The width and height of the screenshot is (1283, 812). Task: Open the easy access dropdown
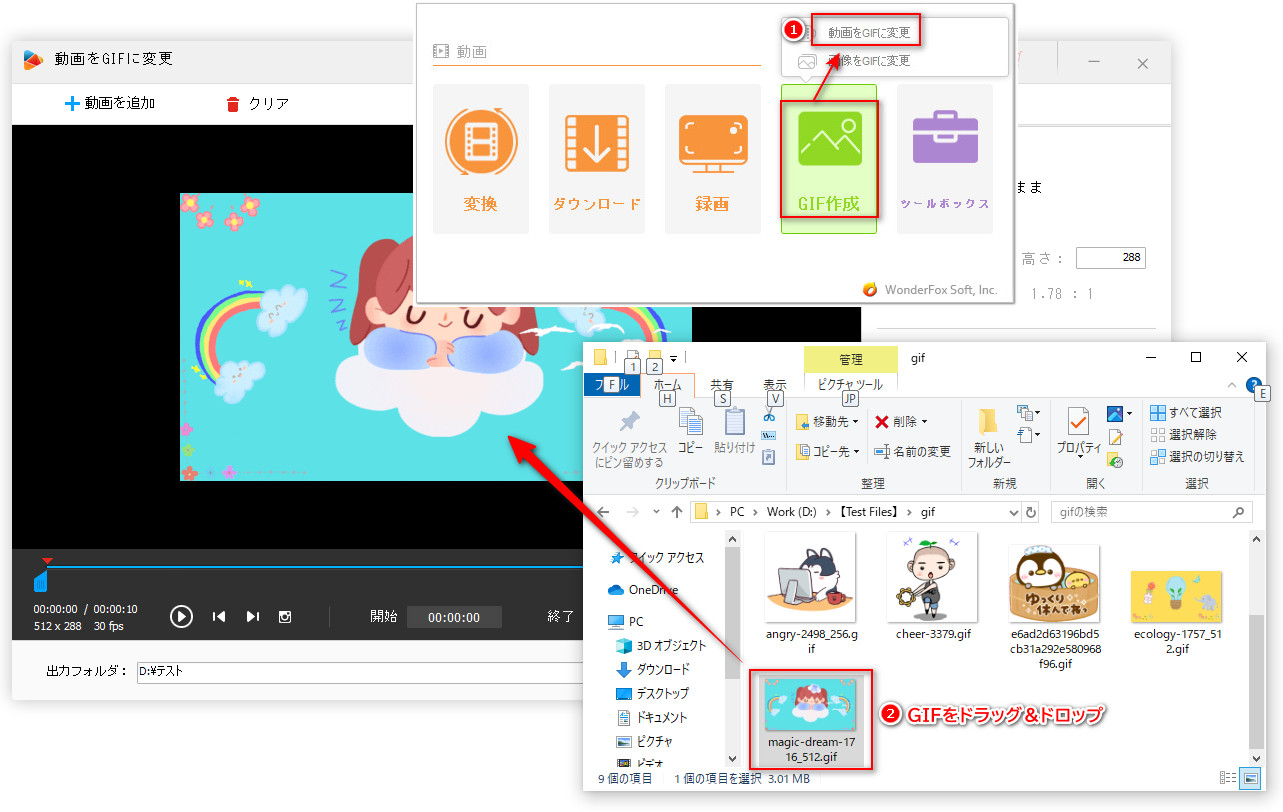1027,435
